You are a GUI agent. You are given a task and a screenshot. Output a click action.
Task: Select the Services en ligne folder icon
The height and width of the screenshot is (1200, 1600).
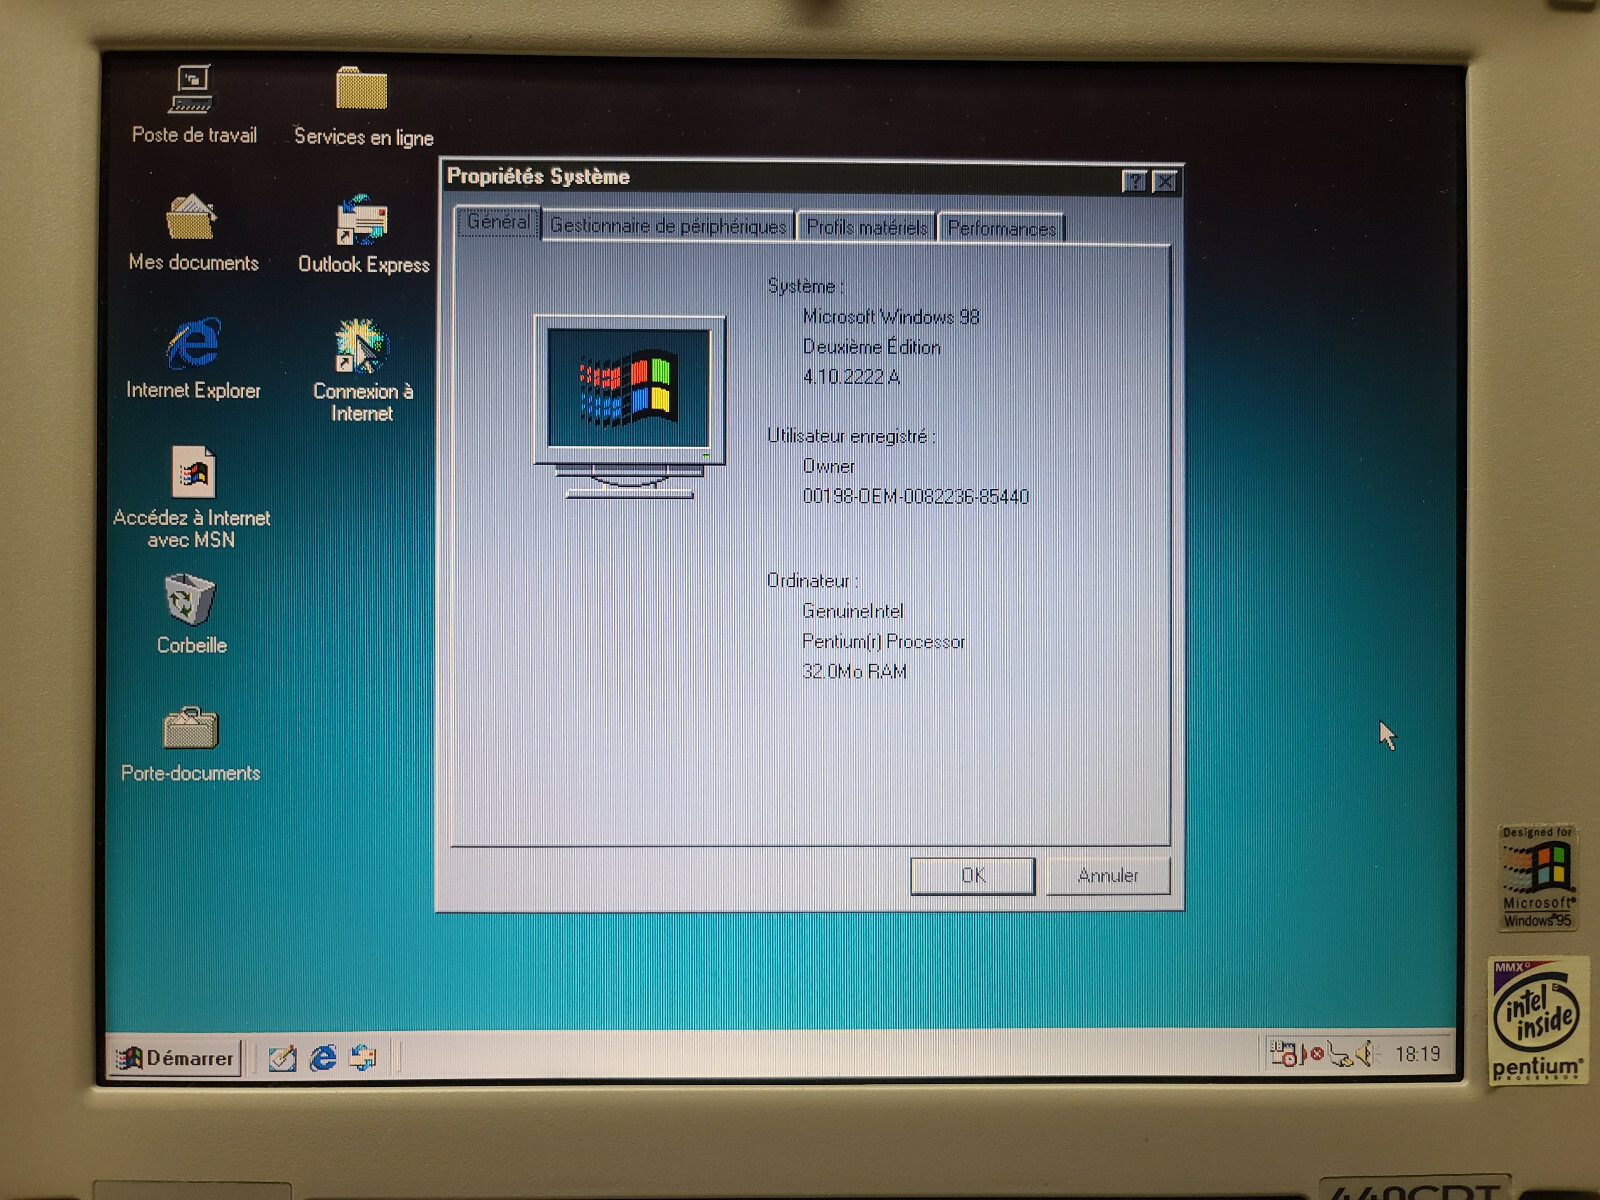(363, 107)
